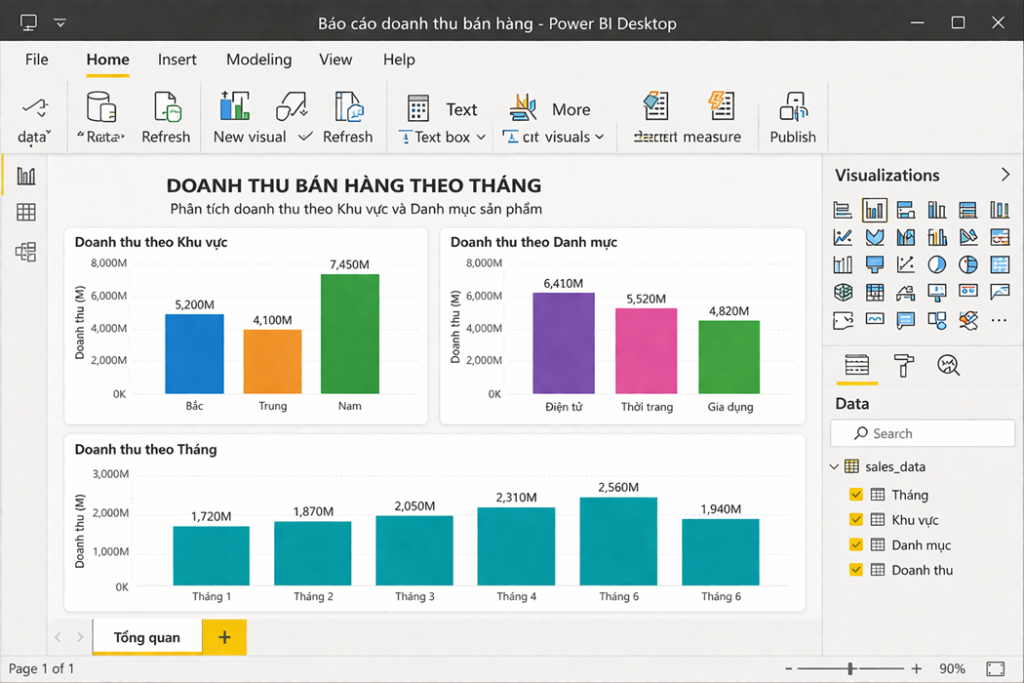1024x683 pixels.
Task: Add a new page with plus button
Action: (x=224, y=637)
